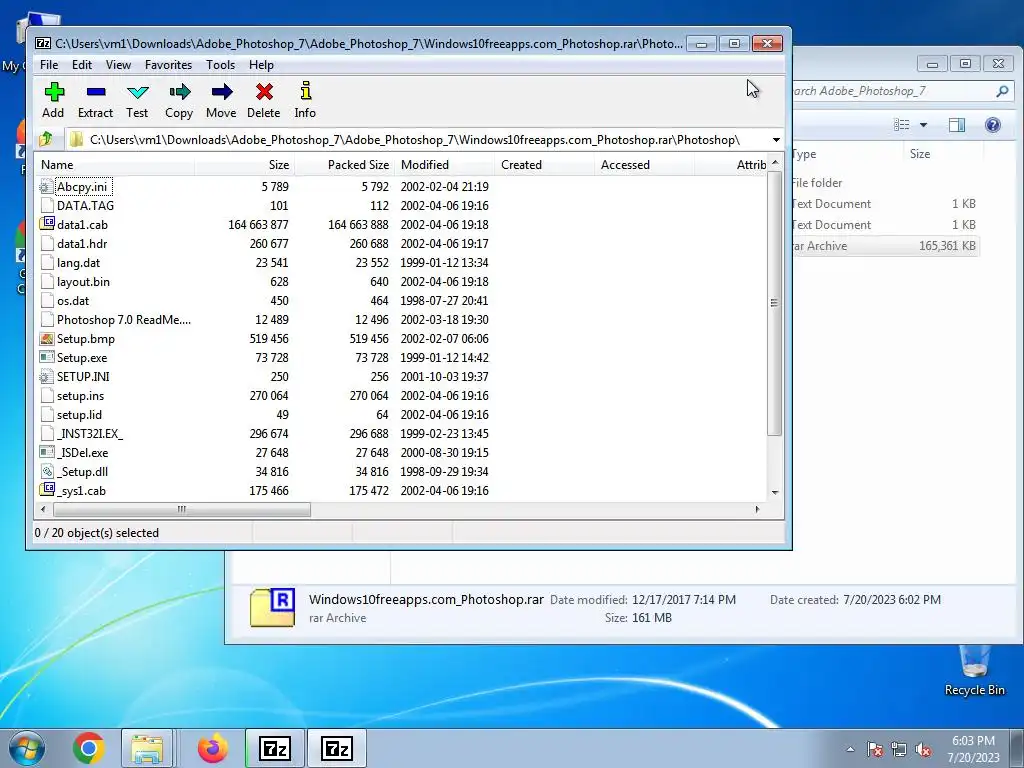Select the Setup.exe application icon
1024x768 pixels.
[46, 357]
